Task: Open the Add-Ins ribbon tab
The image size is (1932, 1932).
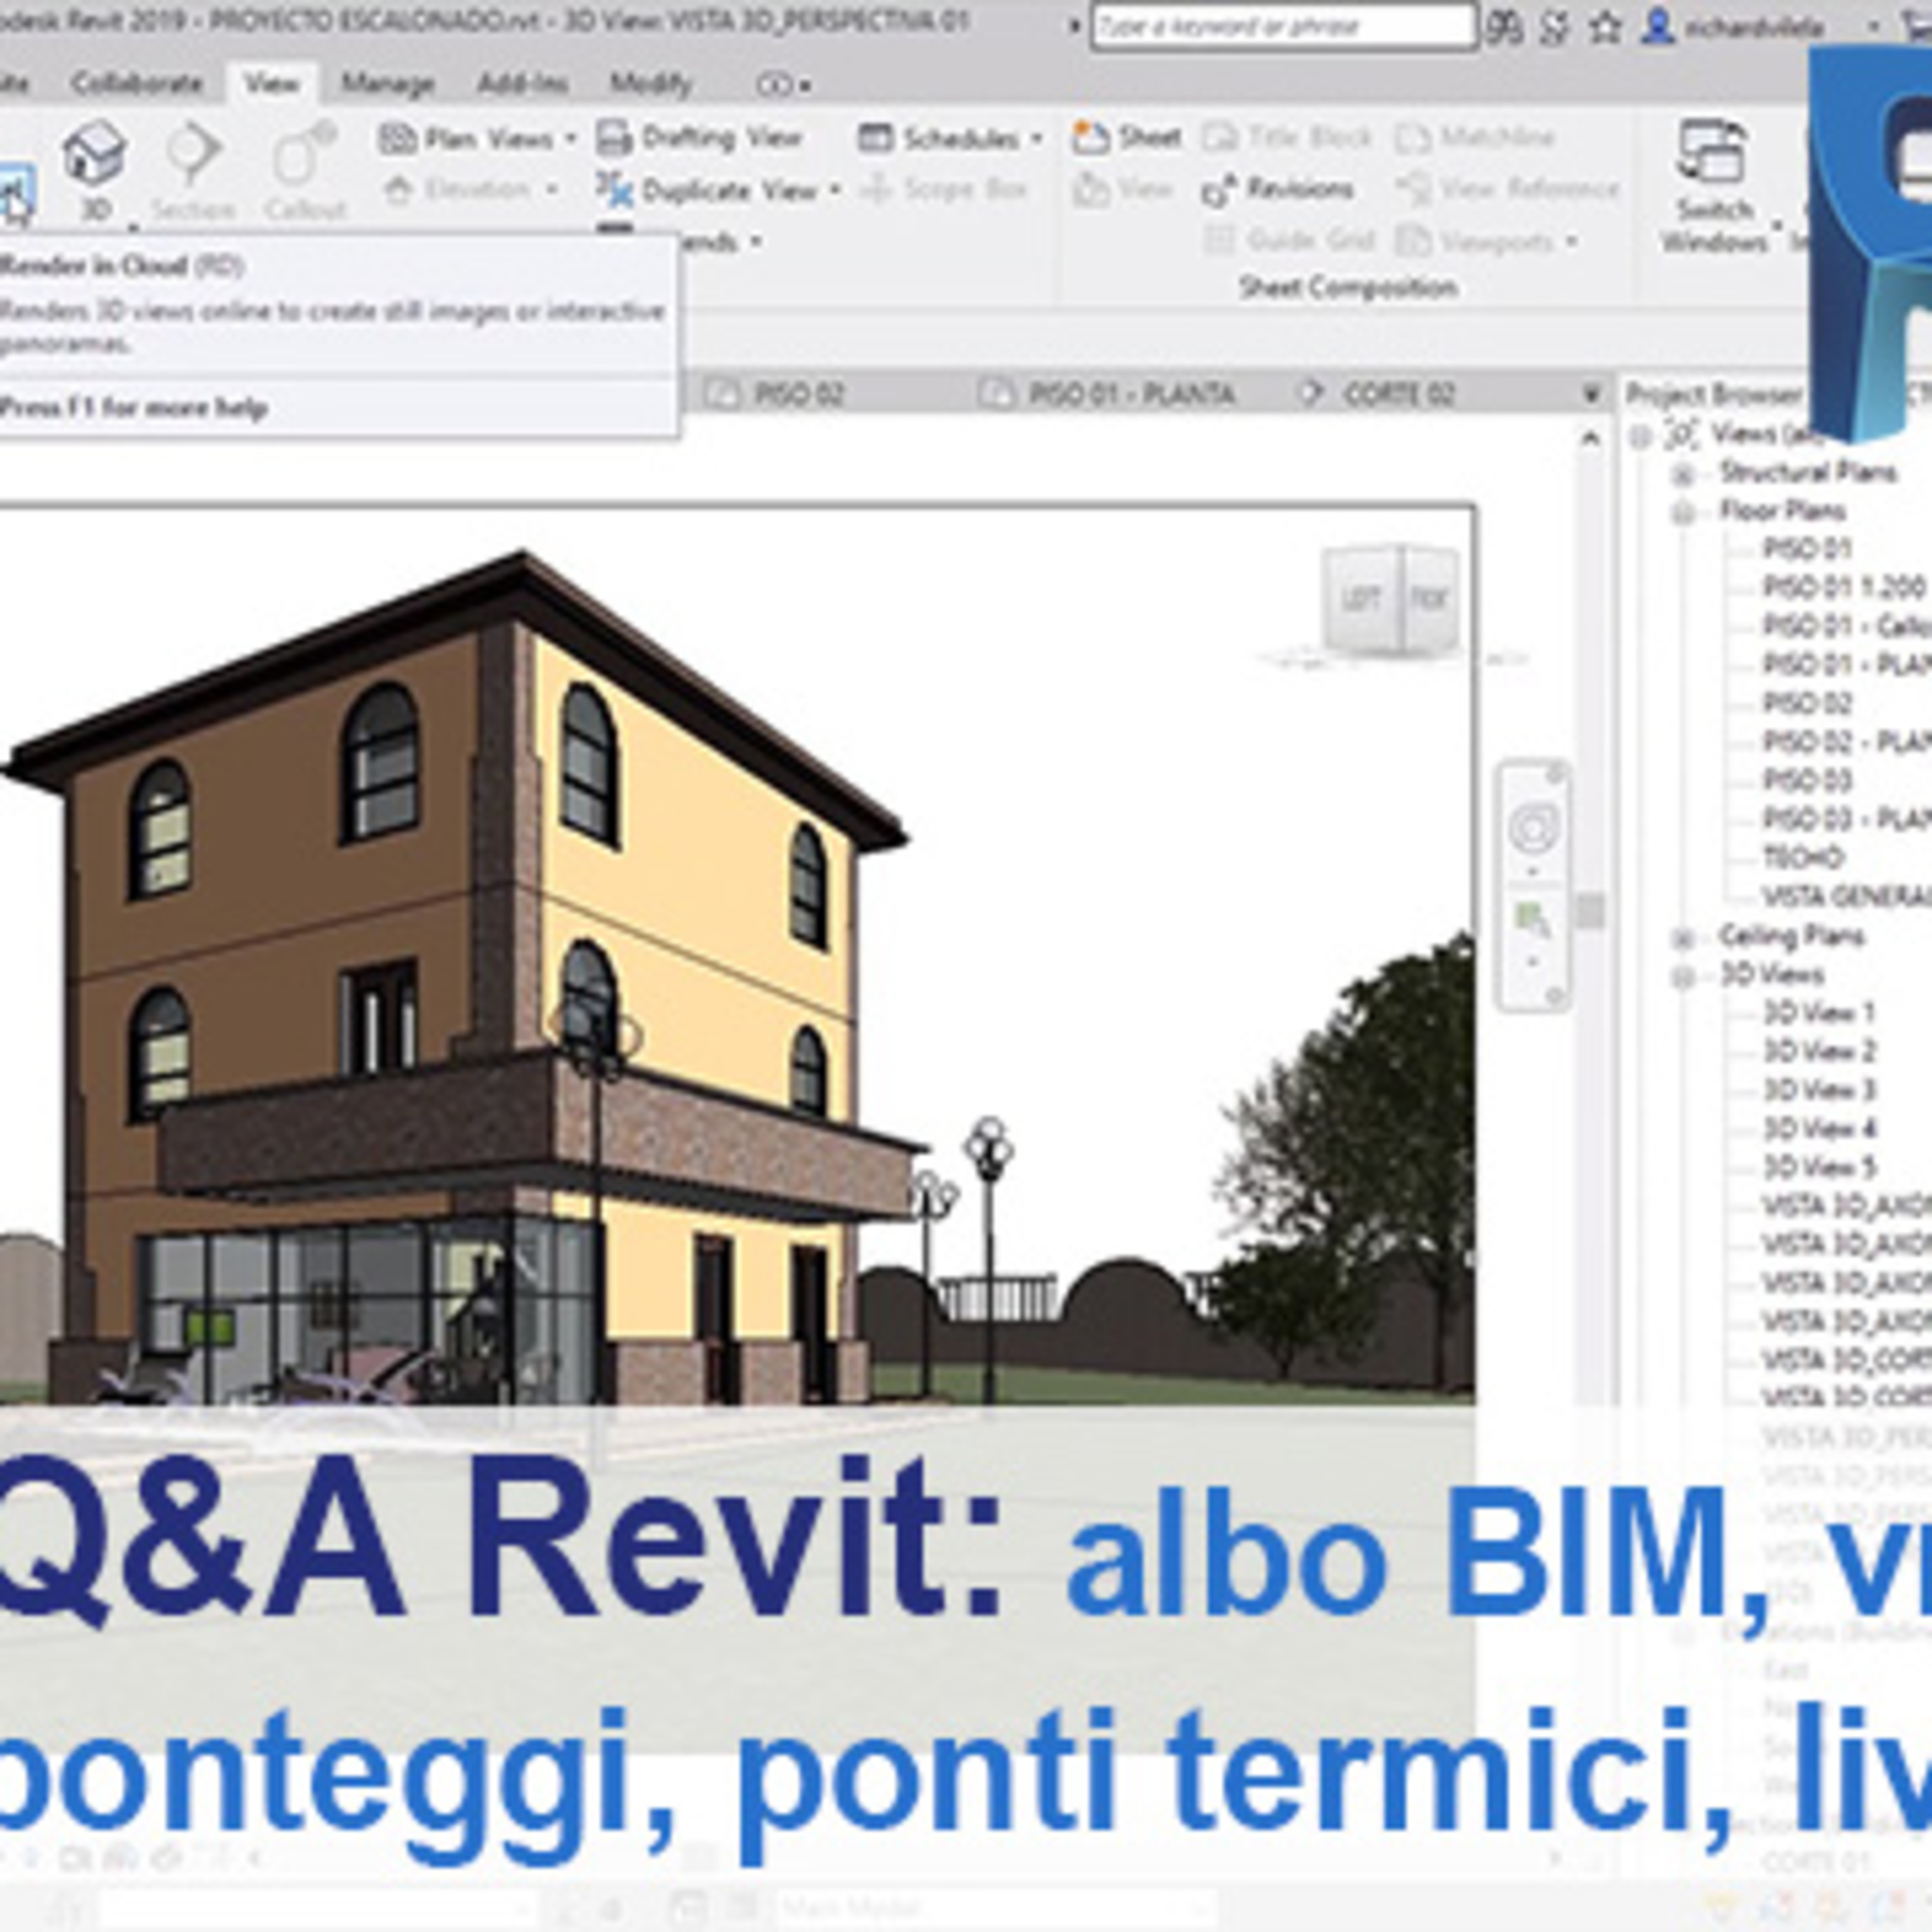Action: [521, 84]
